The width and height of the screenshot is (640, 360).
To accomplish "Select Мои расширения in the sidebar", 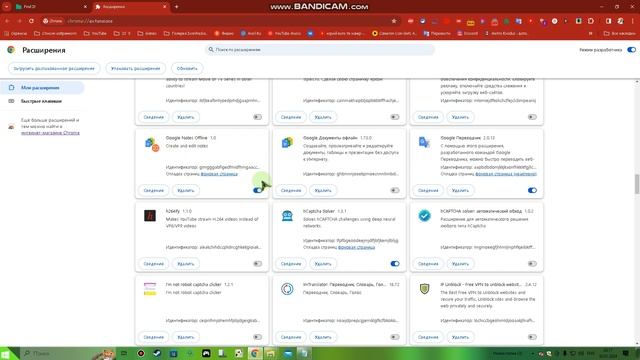I will (42, 88).
